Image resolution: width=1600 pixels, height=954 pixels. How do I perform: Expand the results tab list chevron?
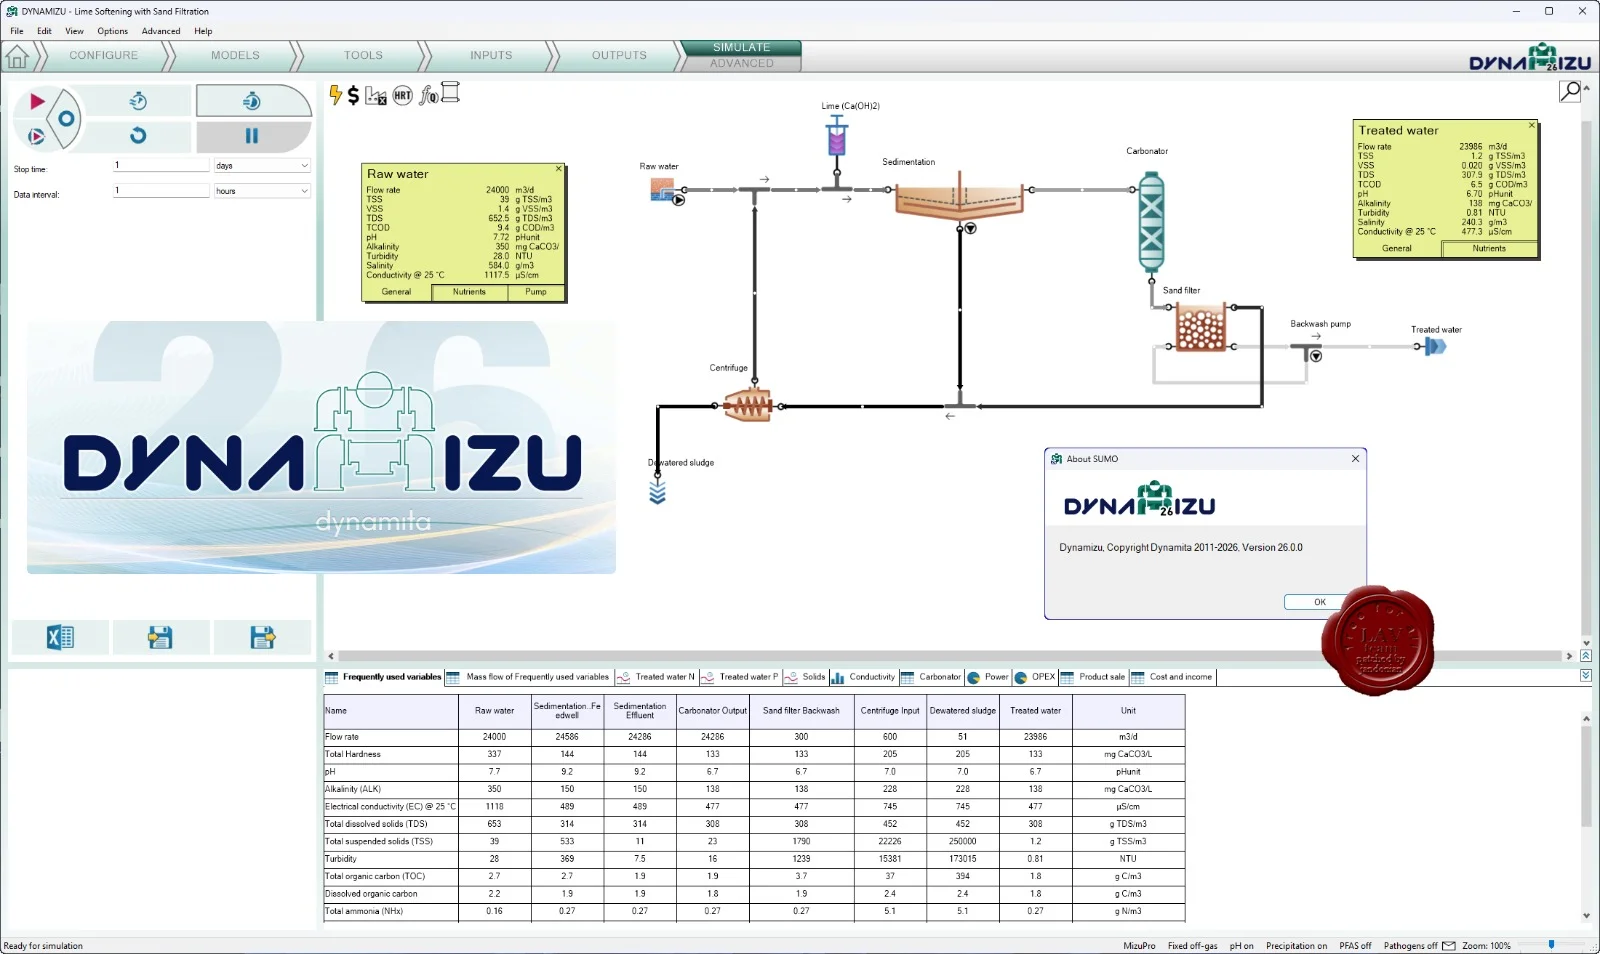pos(1586,676)
